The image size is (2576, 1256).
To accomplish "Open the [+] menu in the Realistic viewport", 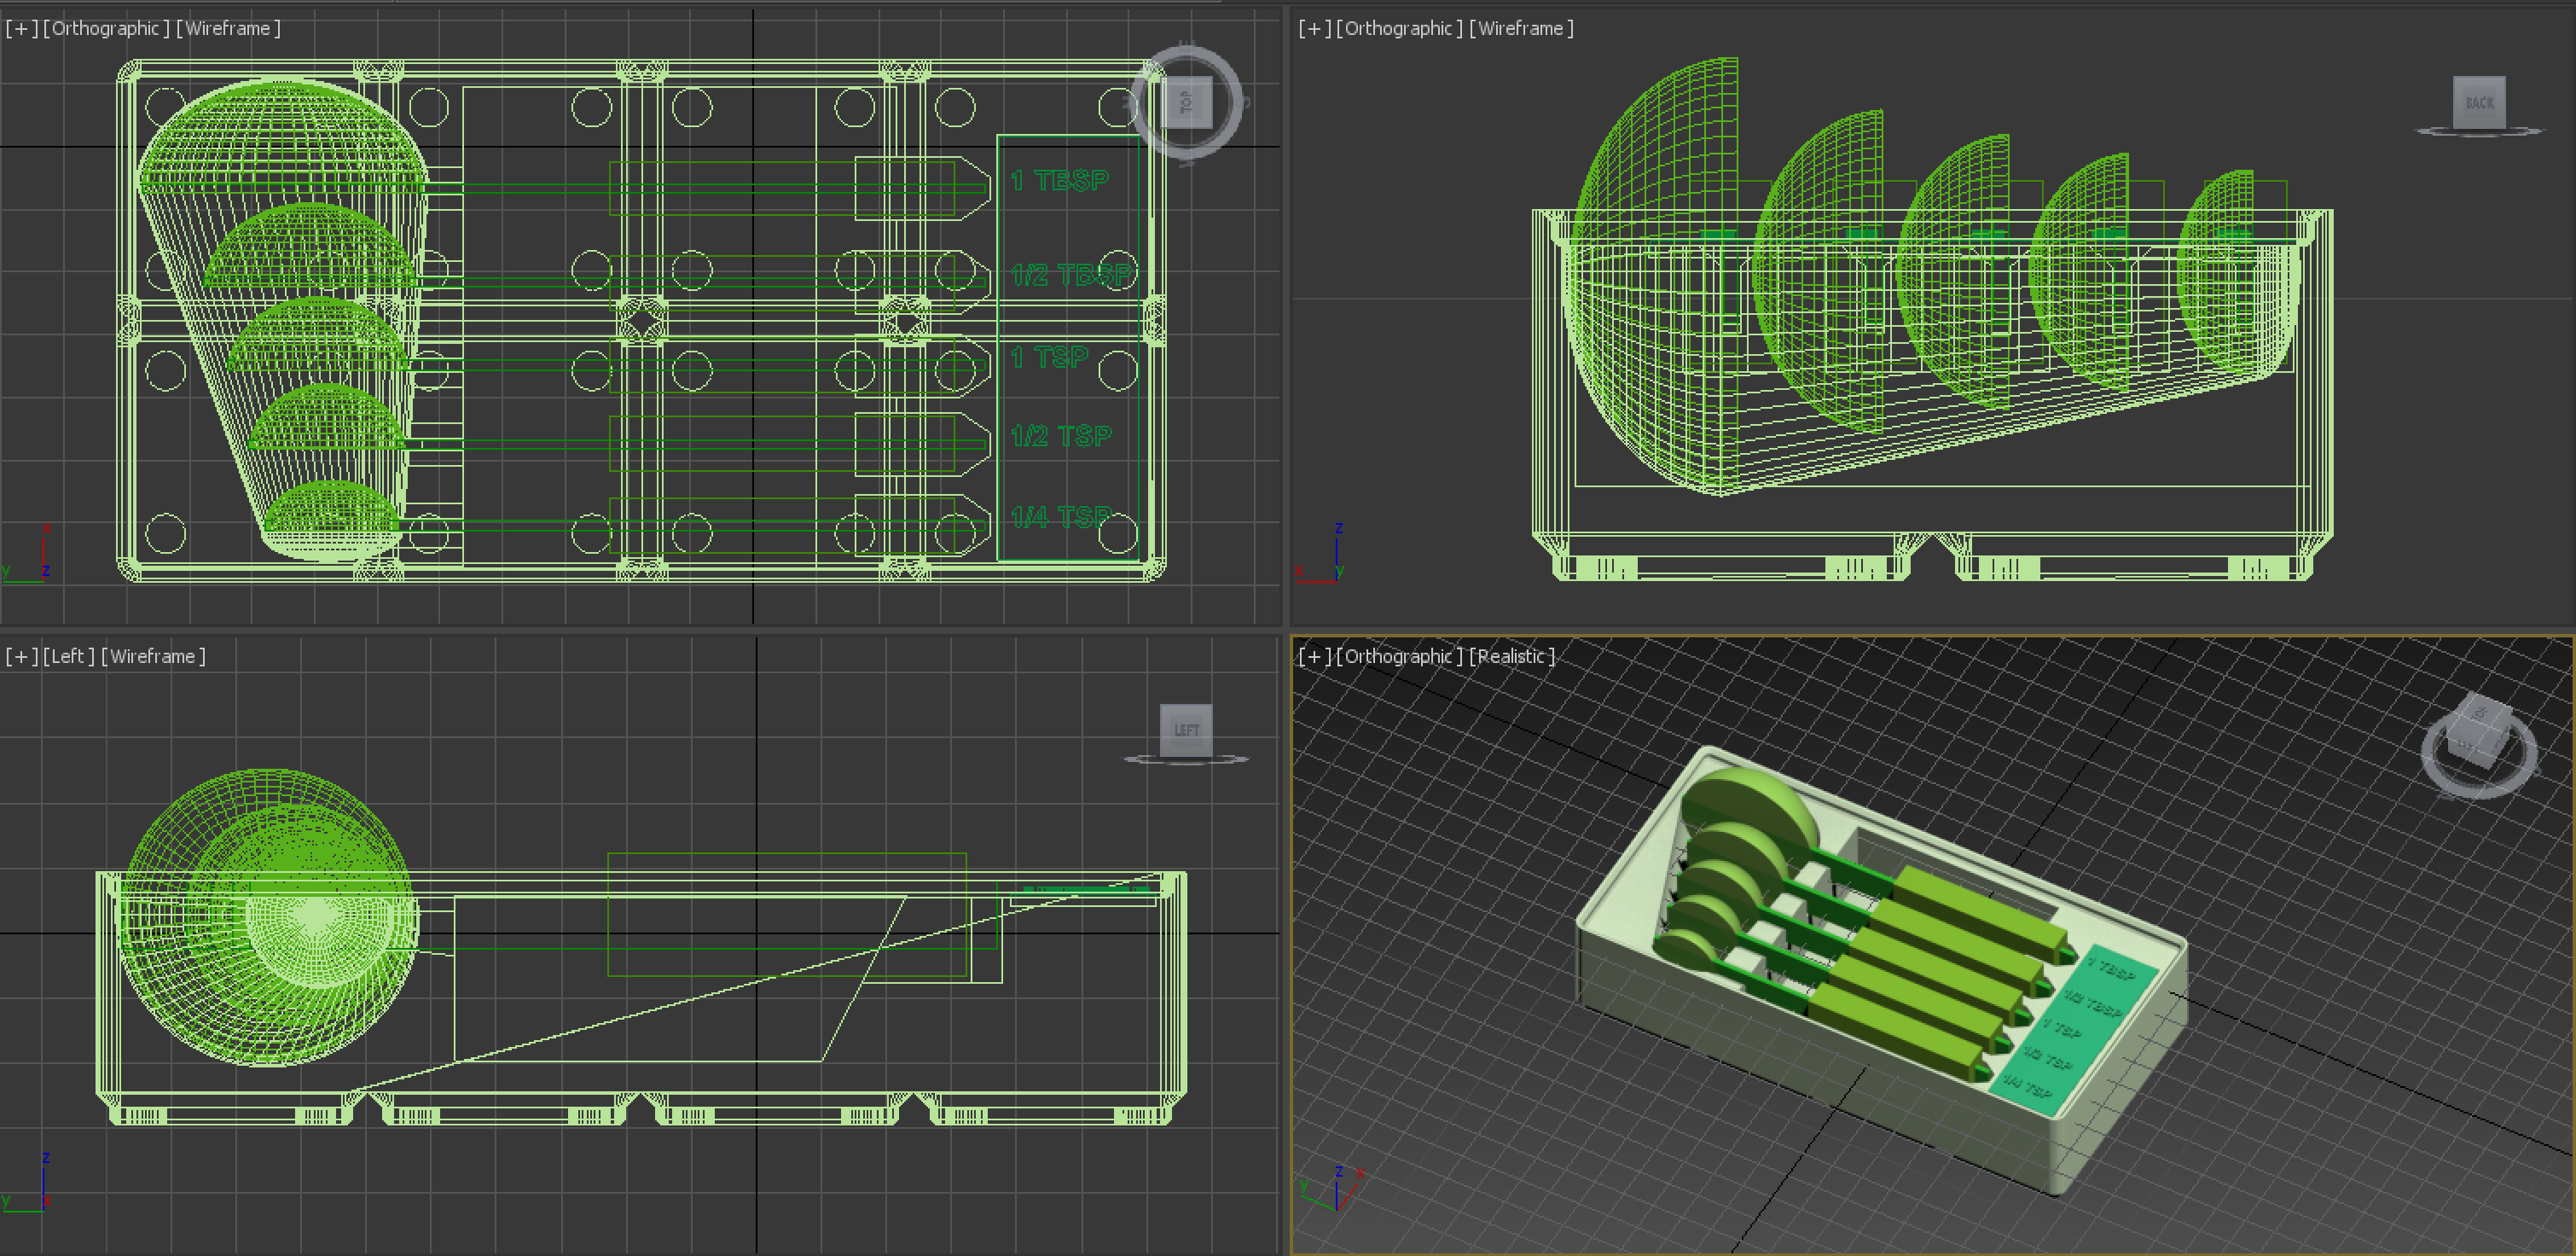I will point(1314,657).
